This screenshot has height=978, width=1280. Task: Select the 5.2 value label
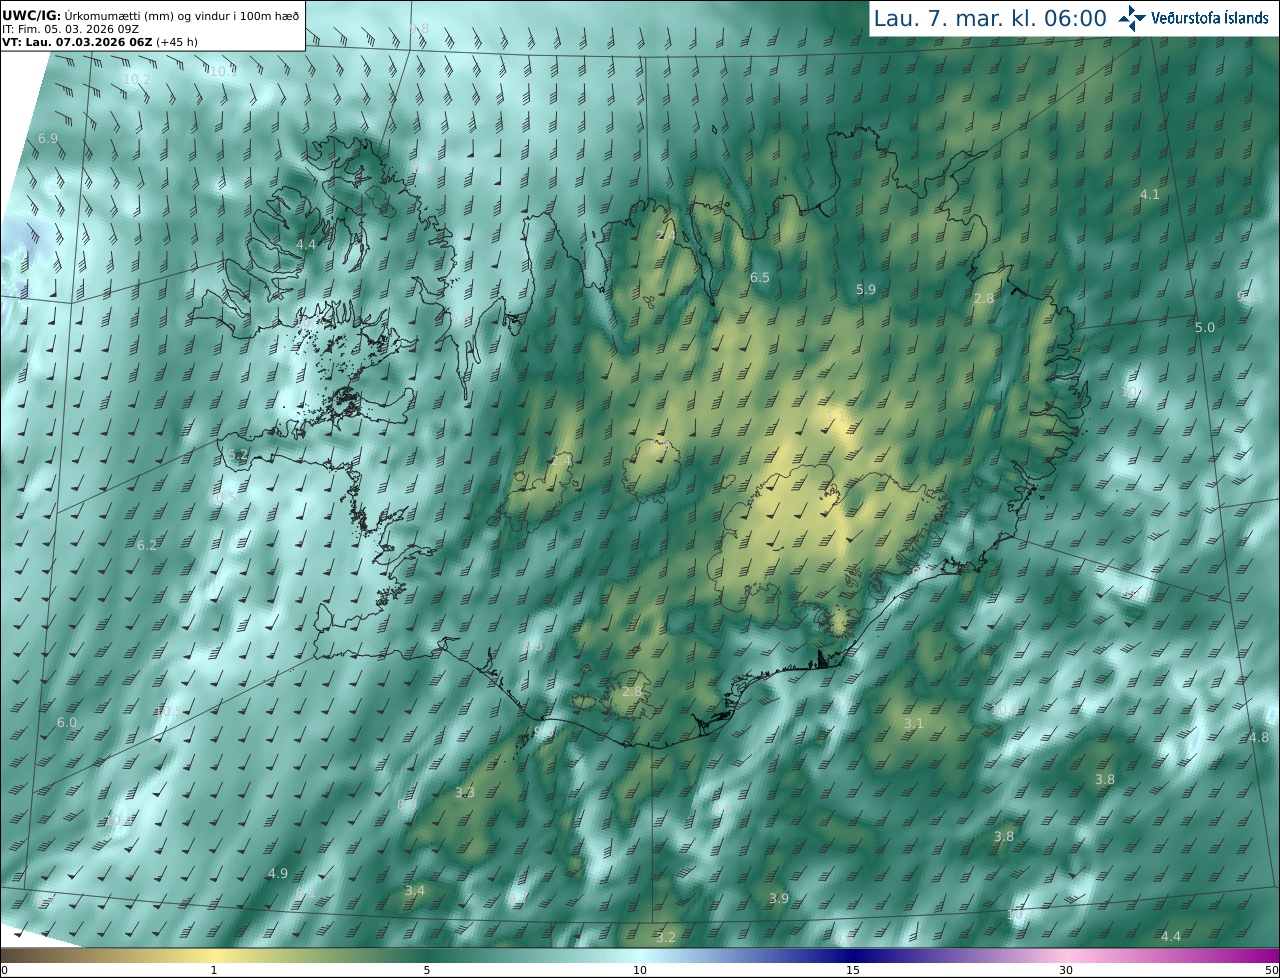(x=237, y=454)
